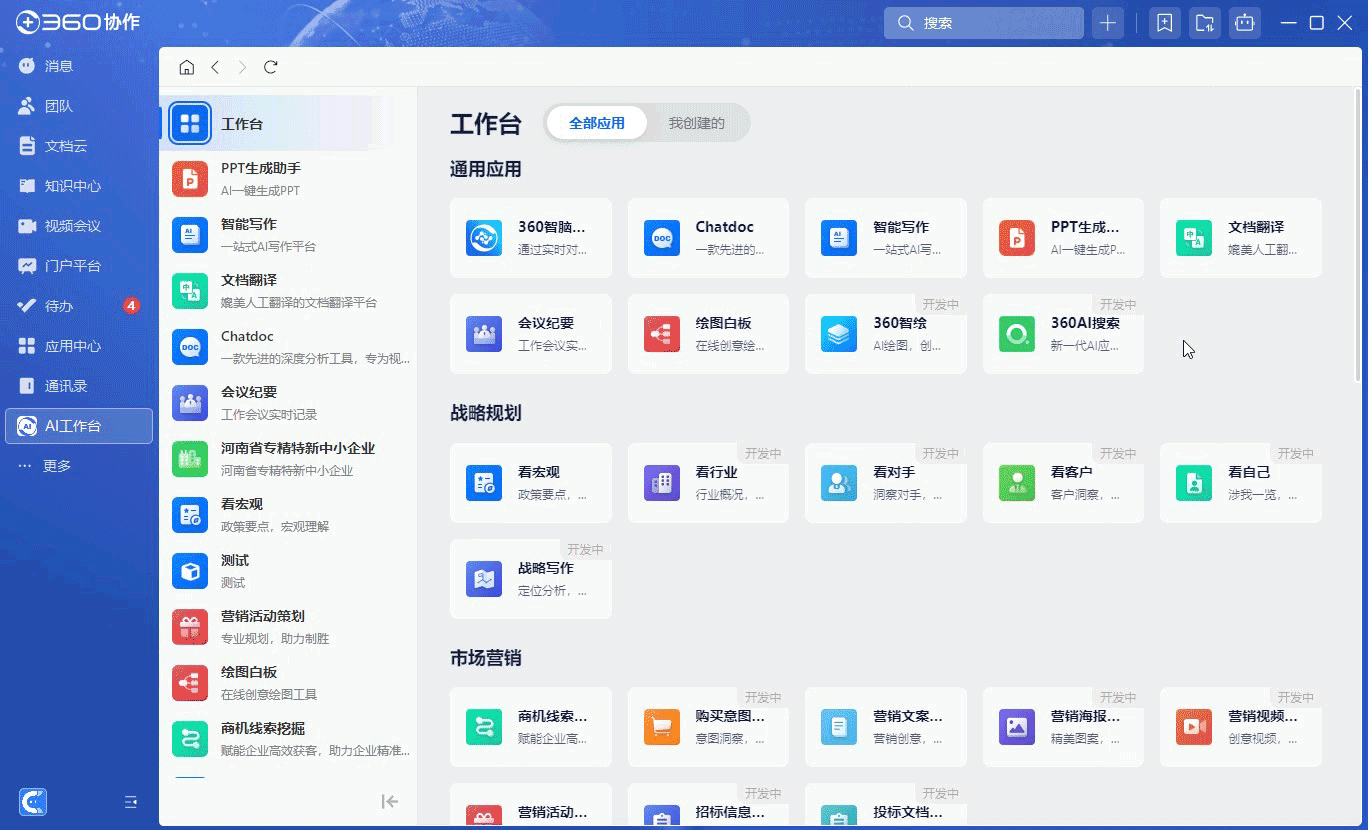The width and height of the screenshot is (1368, 830).
Task: Select 工作台 in the app list
Action: [x=288, y=124]
